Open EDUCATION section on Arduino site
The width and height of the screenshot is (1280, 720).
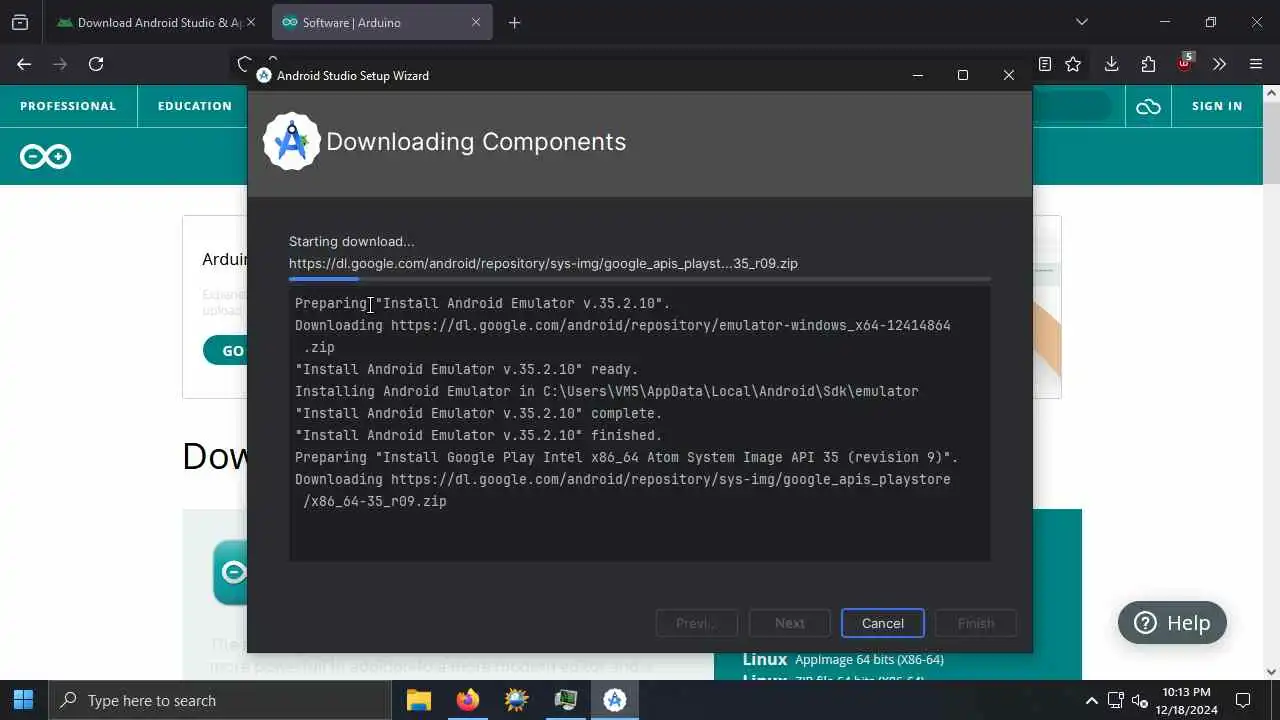194,106
